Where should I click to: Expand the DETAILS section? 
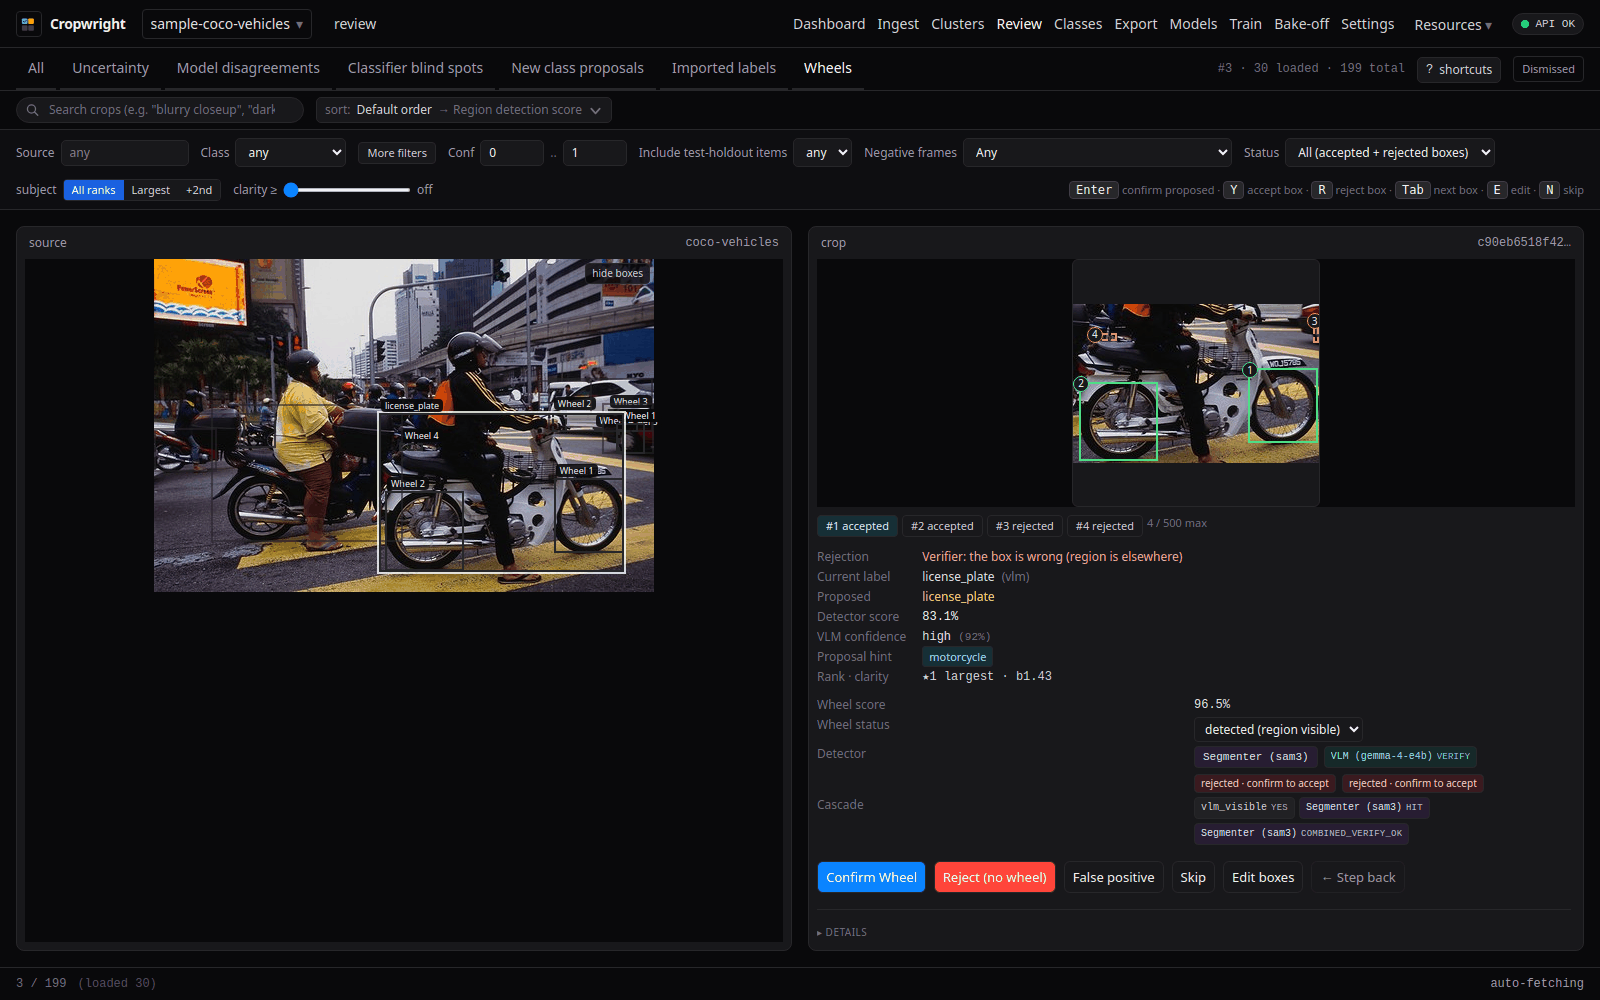click(x=842, y=932)
